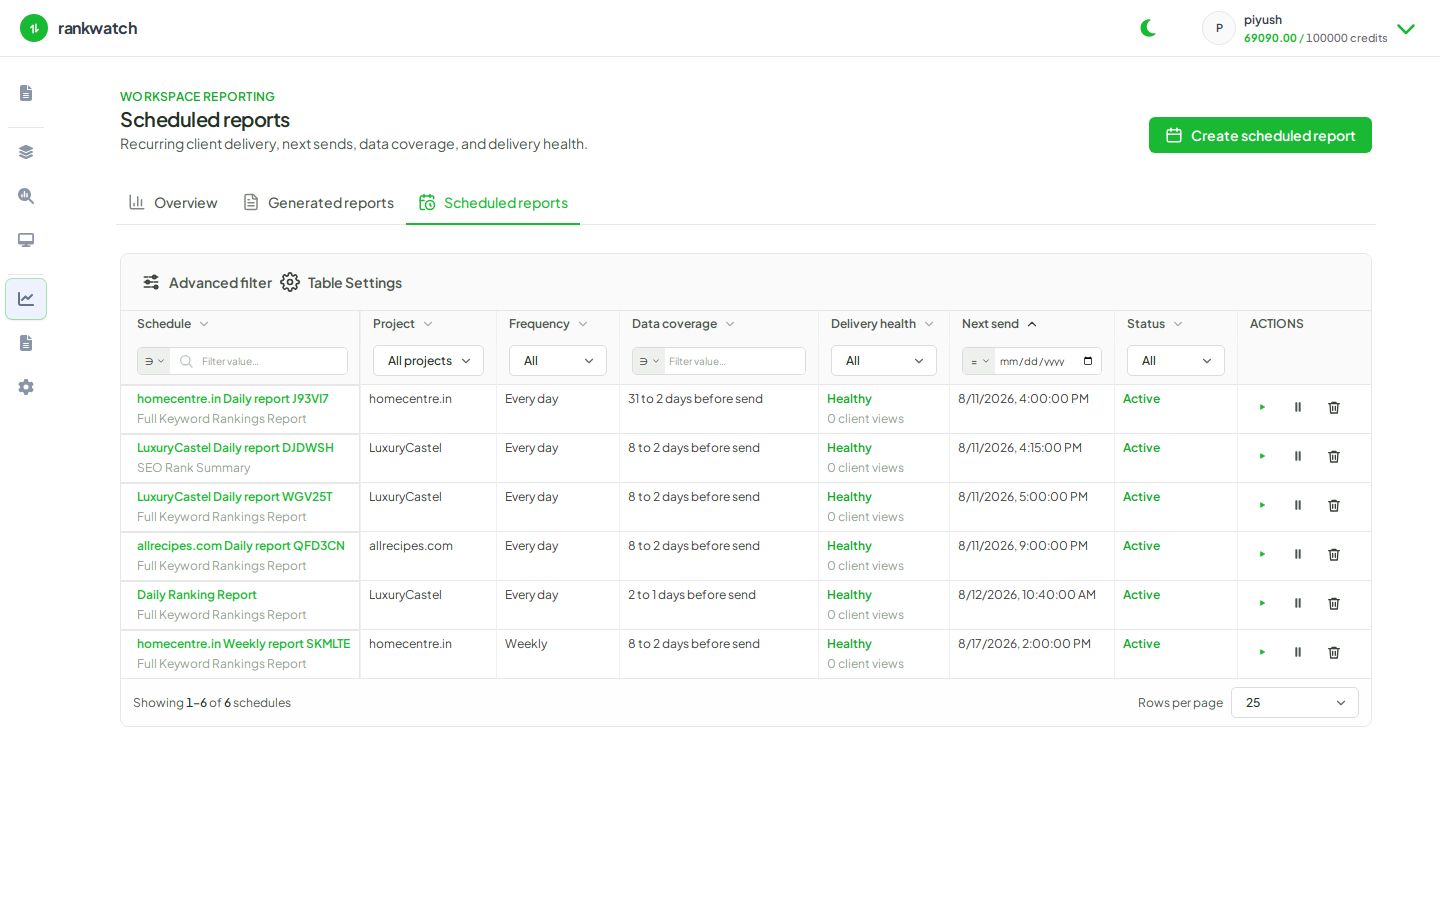Open the All projects filter dropdown
Screen dimensions: 1440x900
tap(428, 361)
